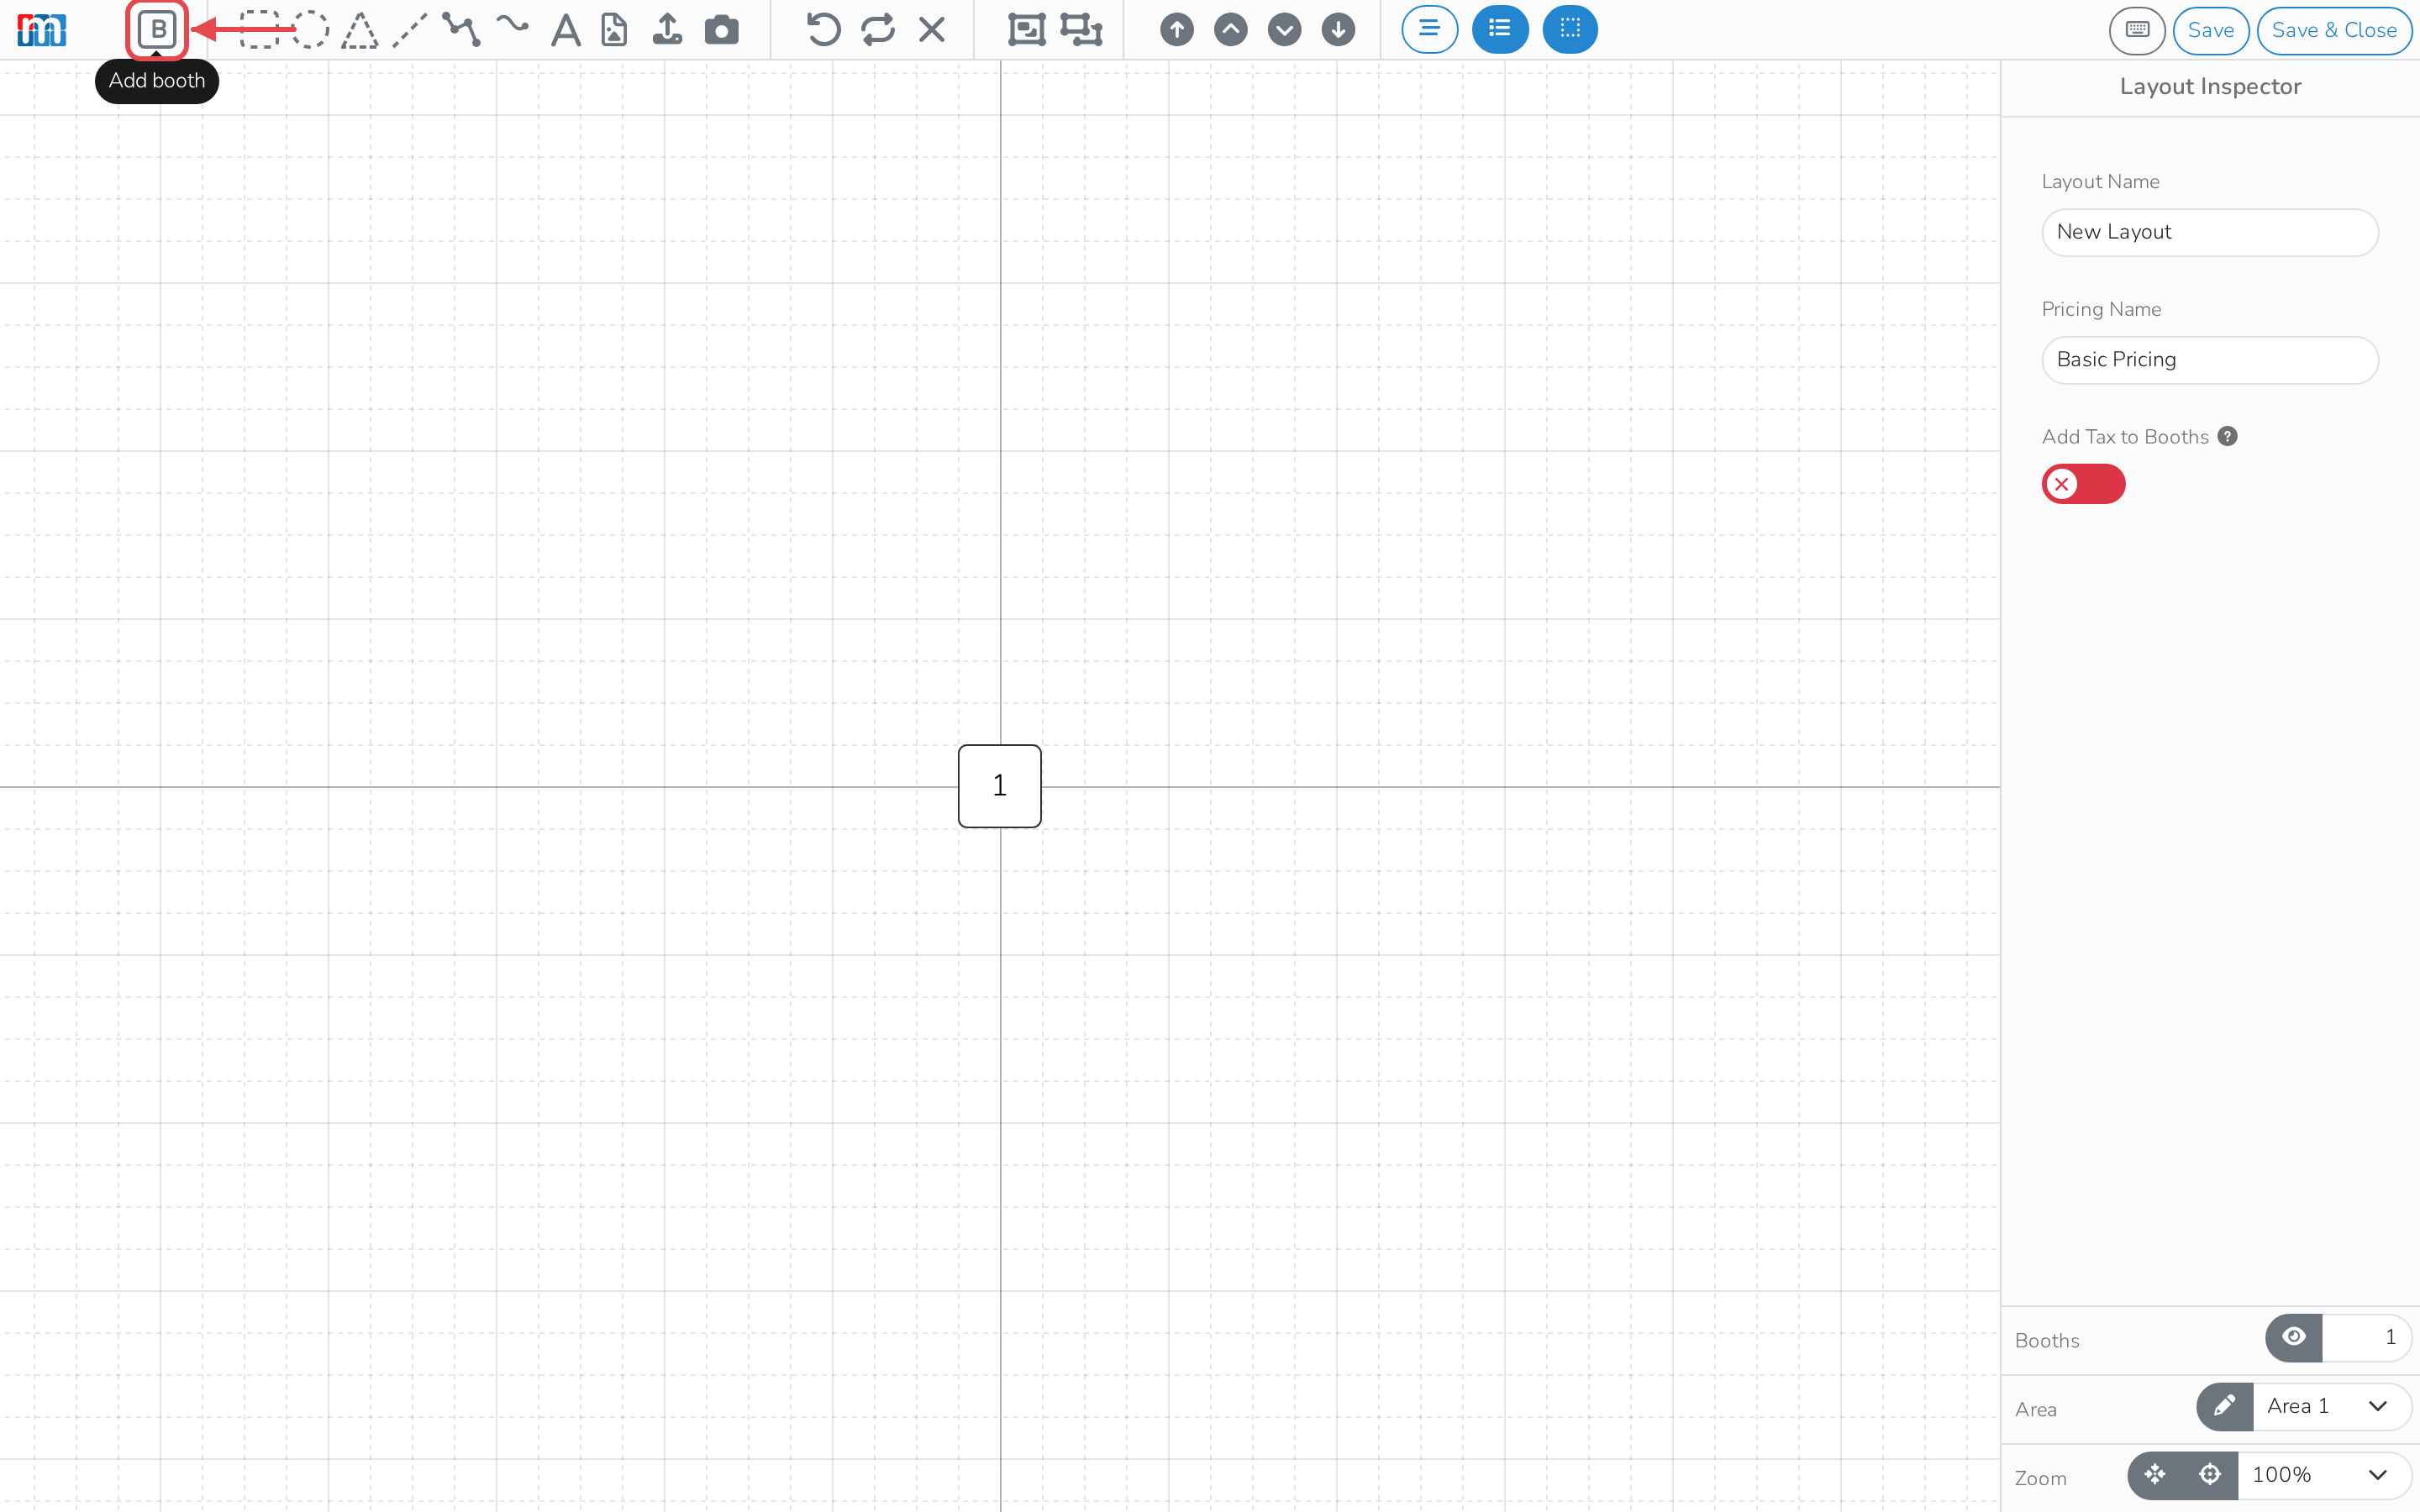The height and width of the screenshot is (1512, 2420).
Task: Click the repeat loop arrows icon
Action: click(x=878, y=30)
